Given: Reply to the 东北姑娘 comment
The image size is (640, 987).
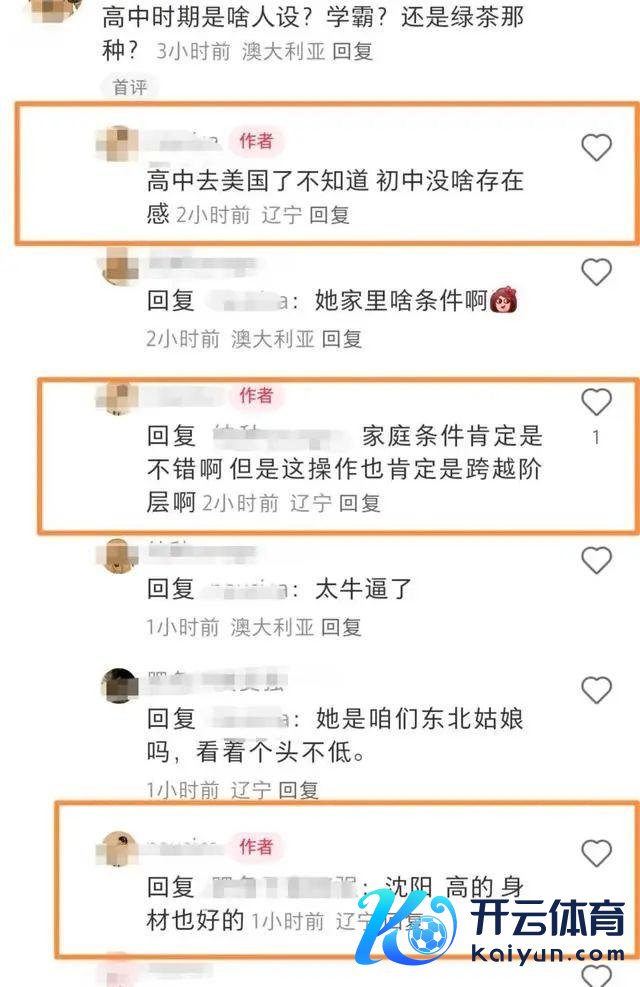Looking at the screenshot, I should (x=298, y=790).
